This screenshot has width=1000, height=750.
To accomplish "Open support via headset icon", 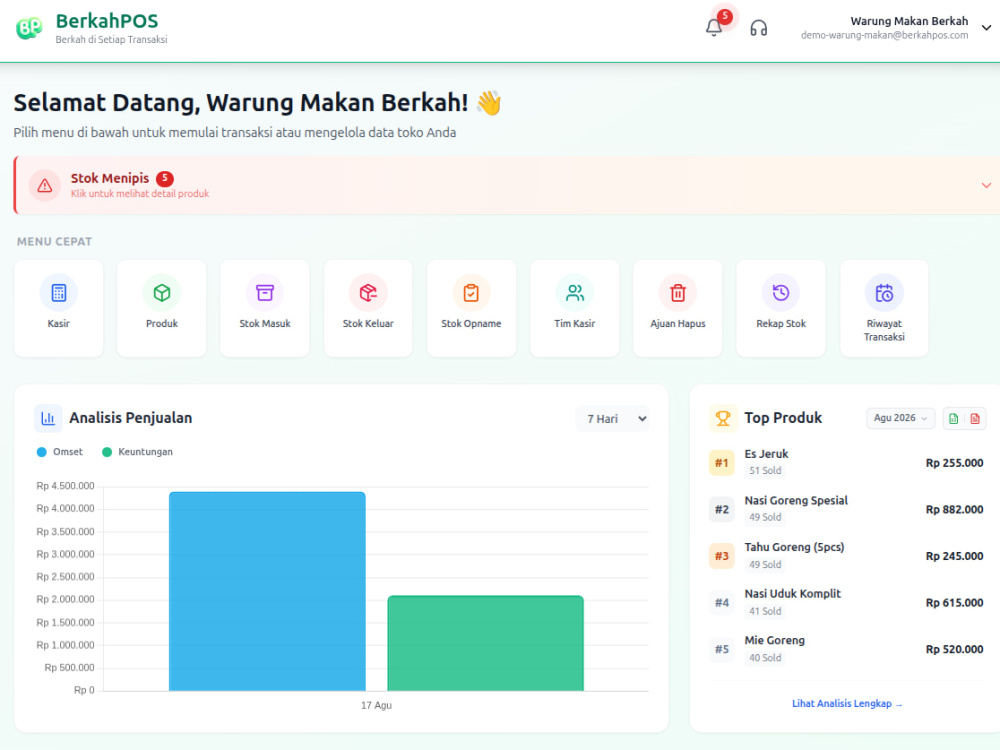I will click(758, 28).
